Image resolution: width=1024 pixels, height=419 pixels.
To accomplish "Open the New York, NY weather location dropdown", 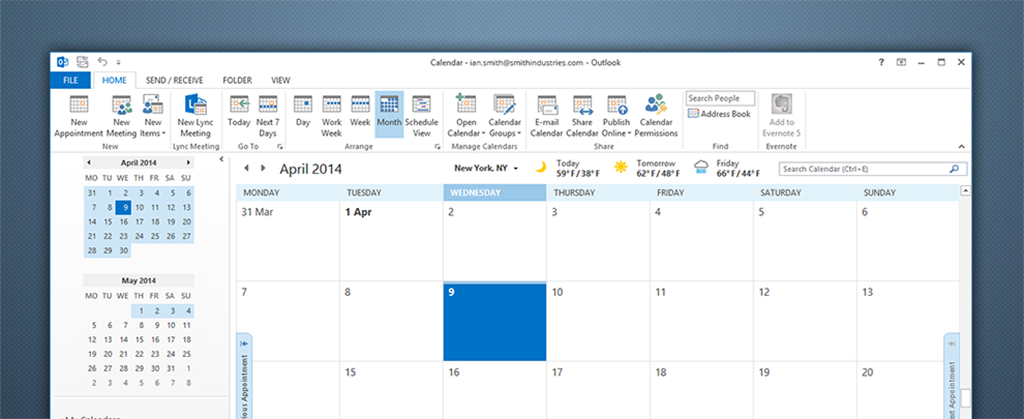I will [486, 168].
